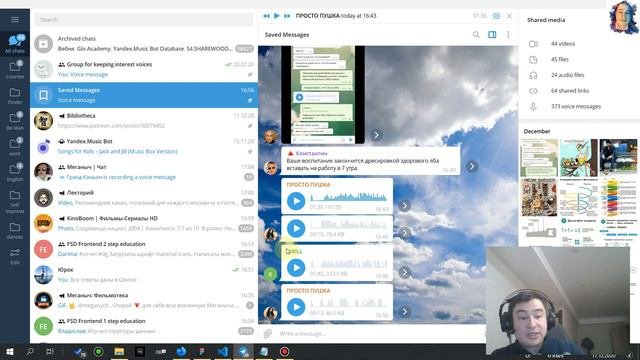The width and height of the screenshot is (640, 360).
Task: Open the Yandex.Music Bot chat
Action: 144,147
